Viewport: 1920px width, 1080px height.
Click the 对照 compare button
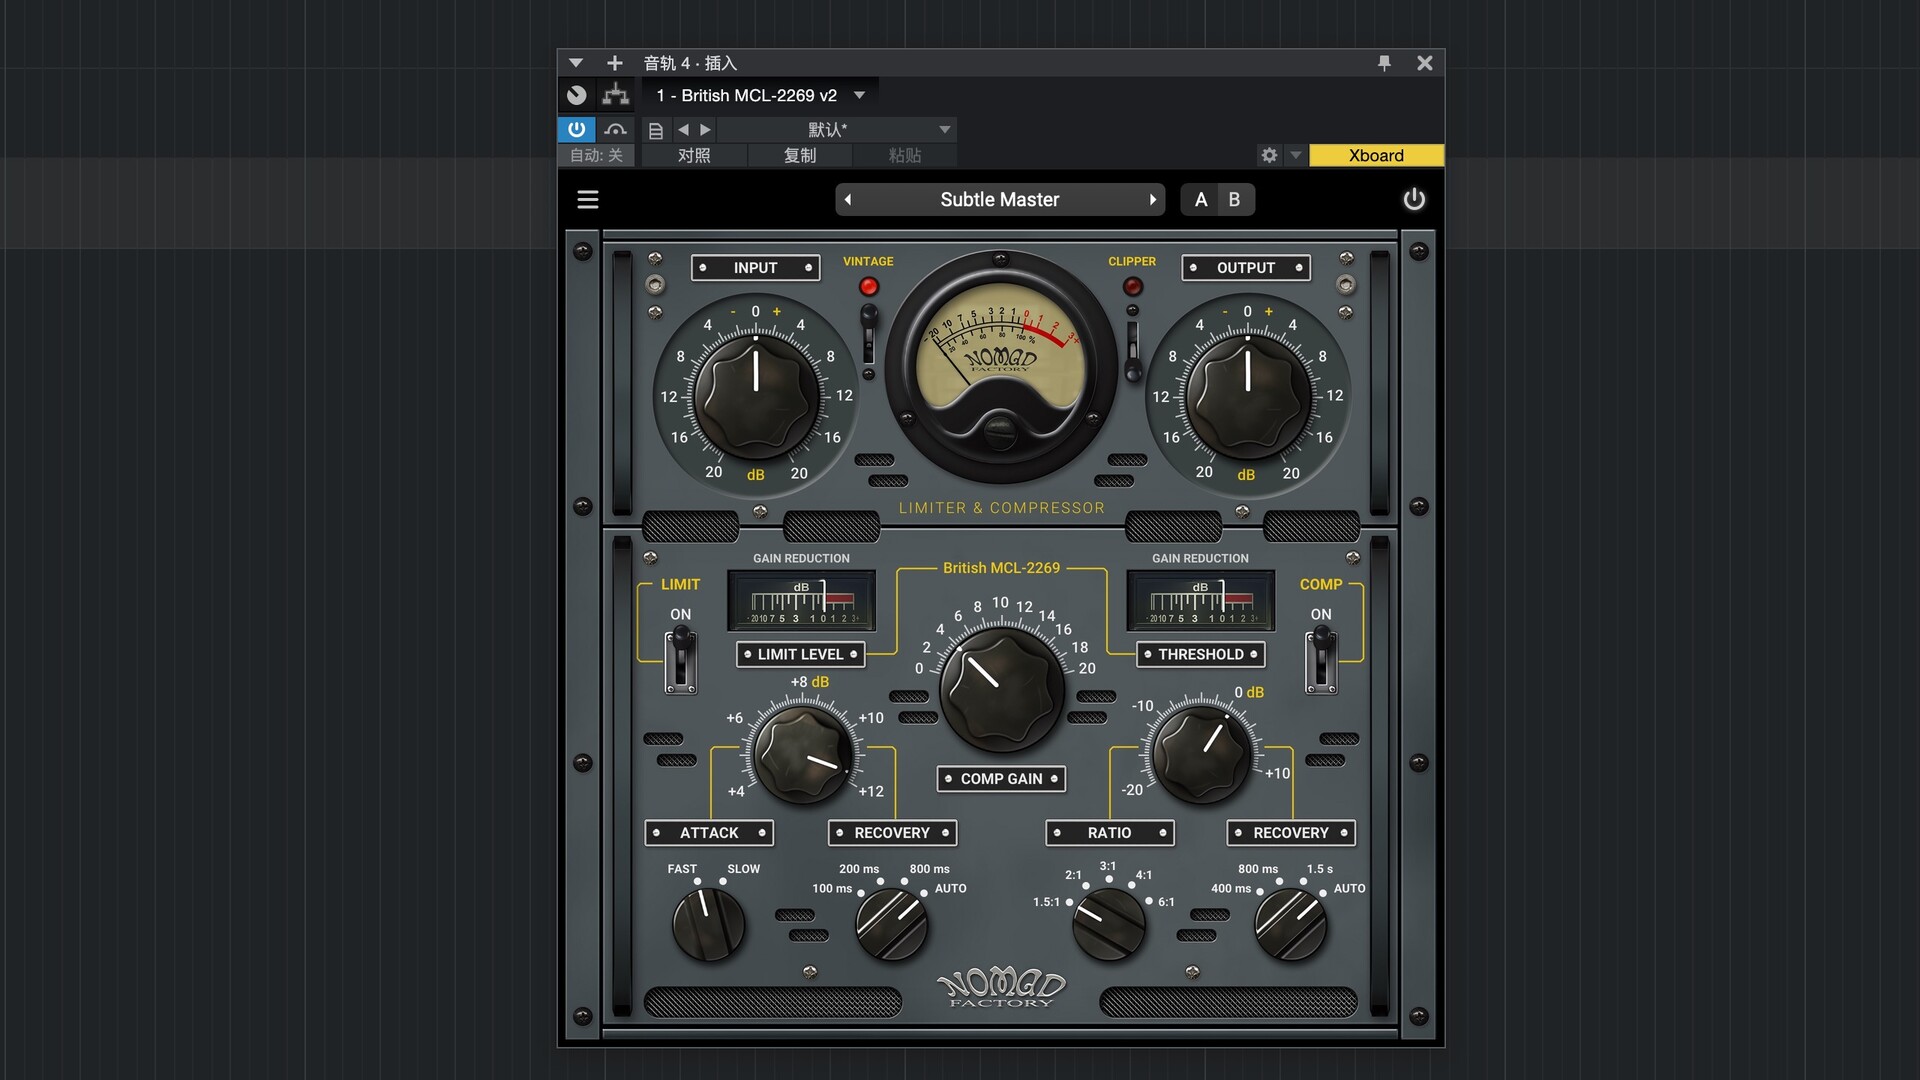pyautogui.click(x=694, y=155)
